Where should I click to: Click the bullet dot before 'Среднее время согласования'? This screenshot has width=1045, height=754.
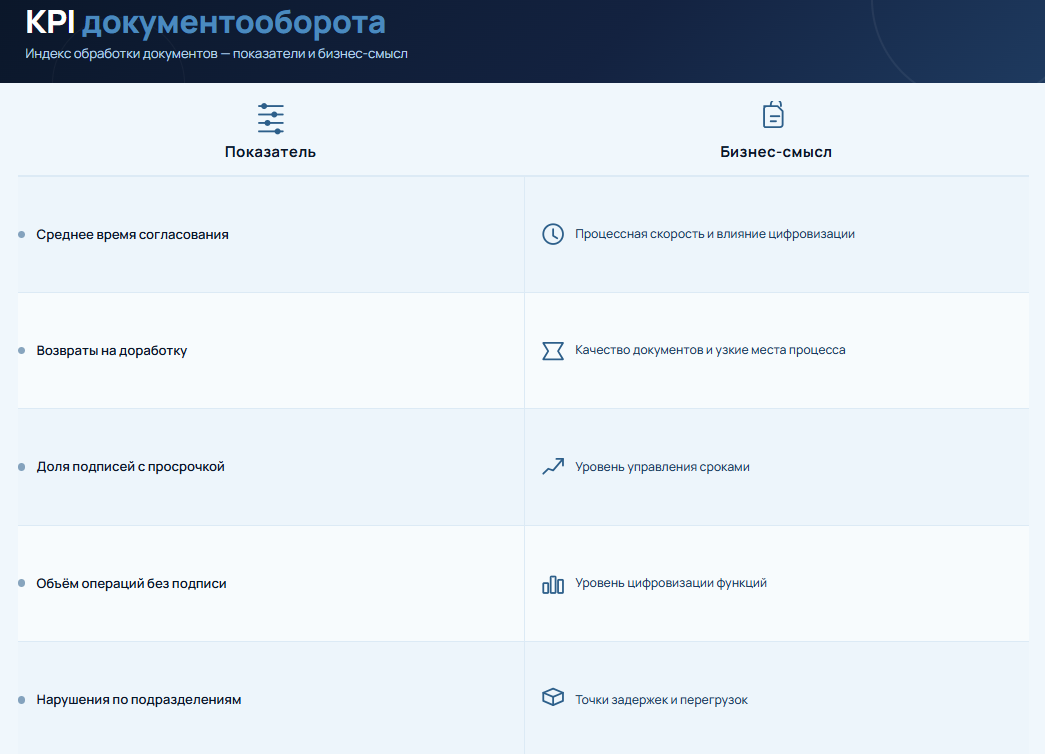coord(21,235)
